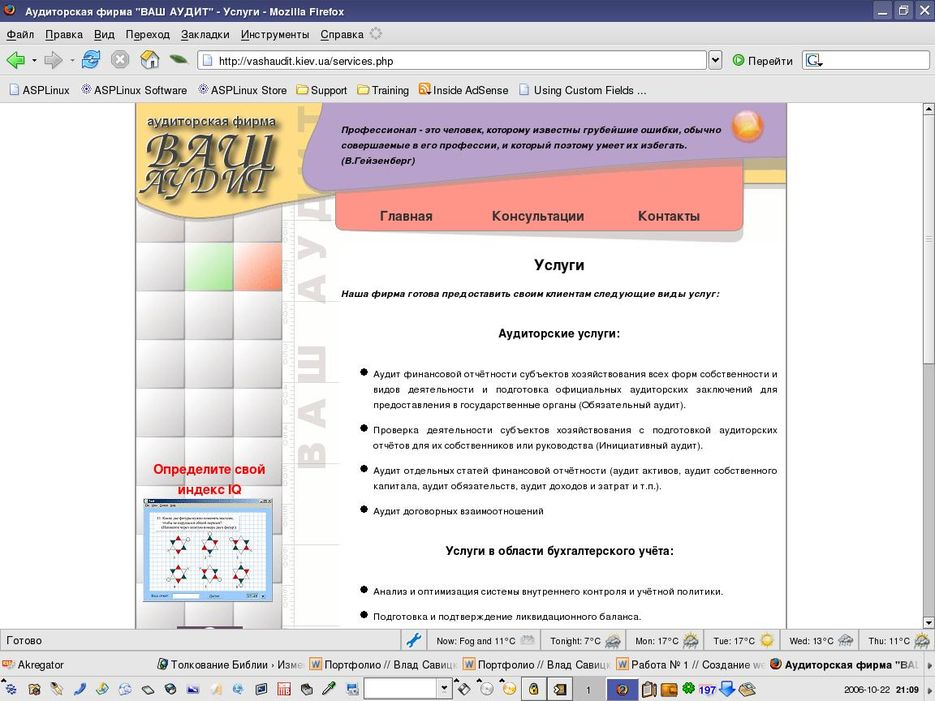
Task: Click the Определите свой индекс IQ link
Action: 209,479
